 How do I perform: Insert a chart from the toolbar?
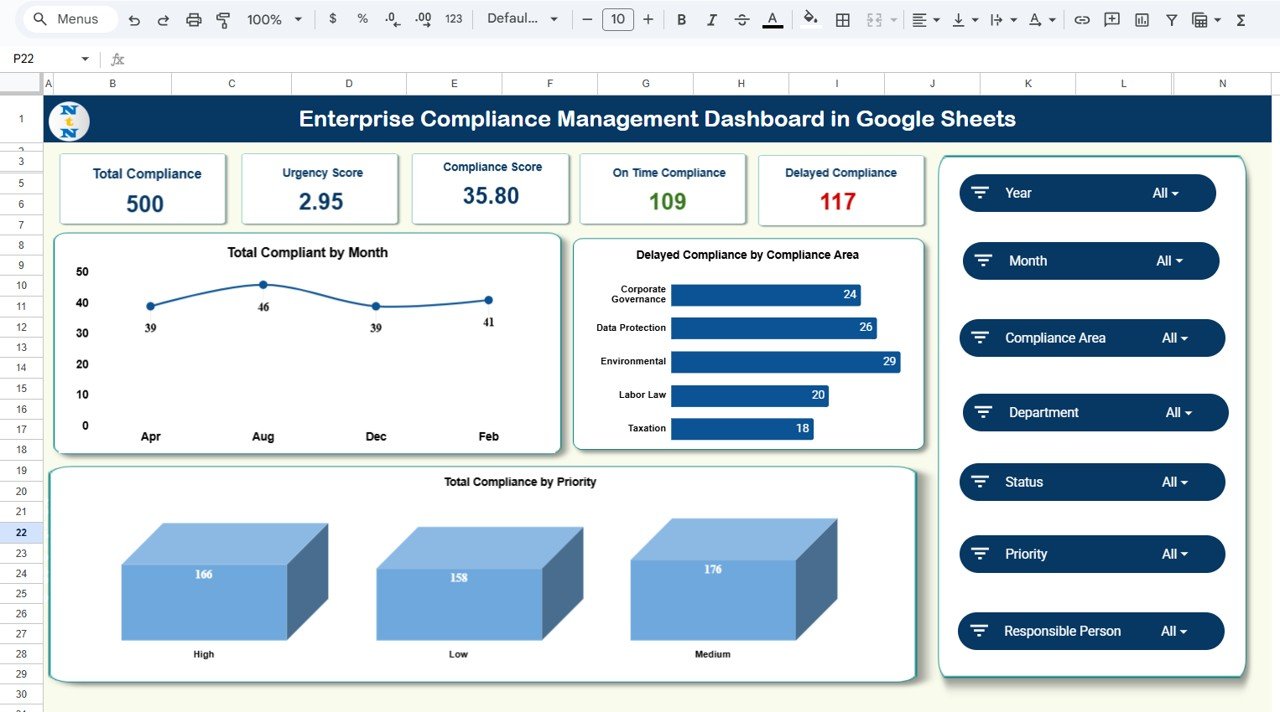pyautogui.click(x=1140, y=18)
